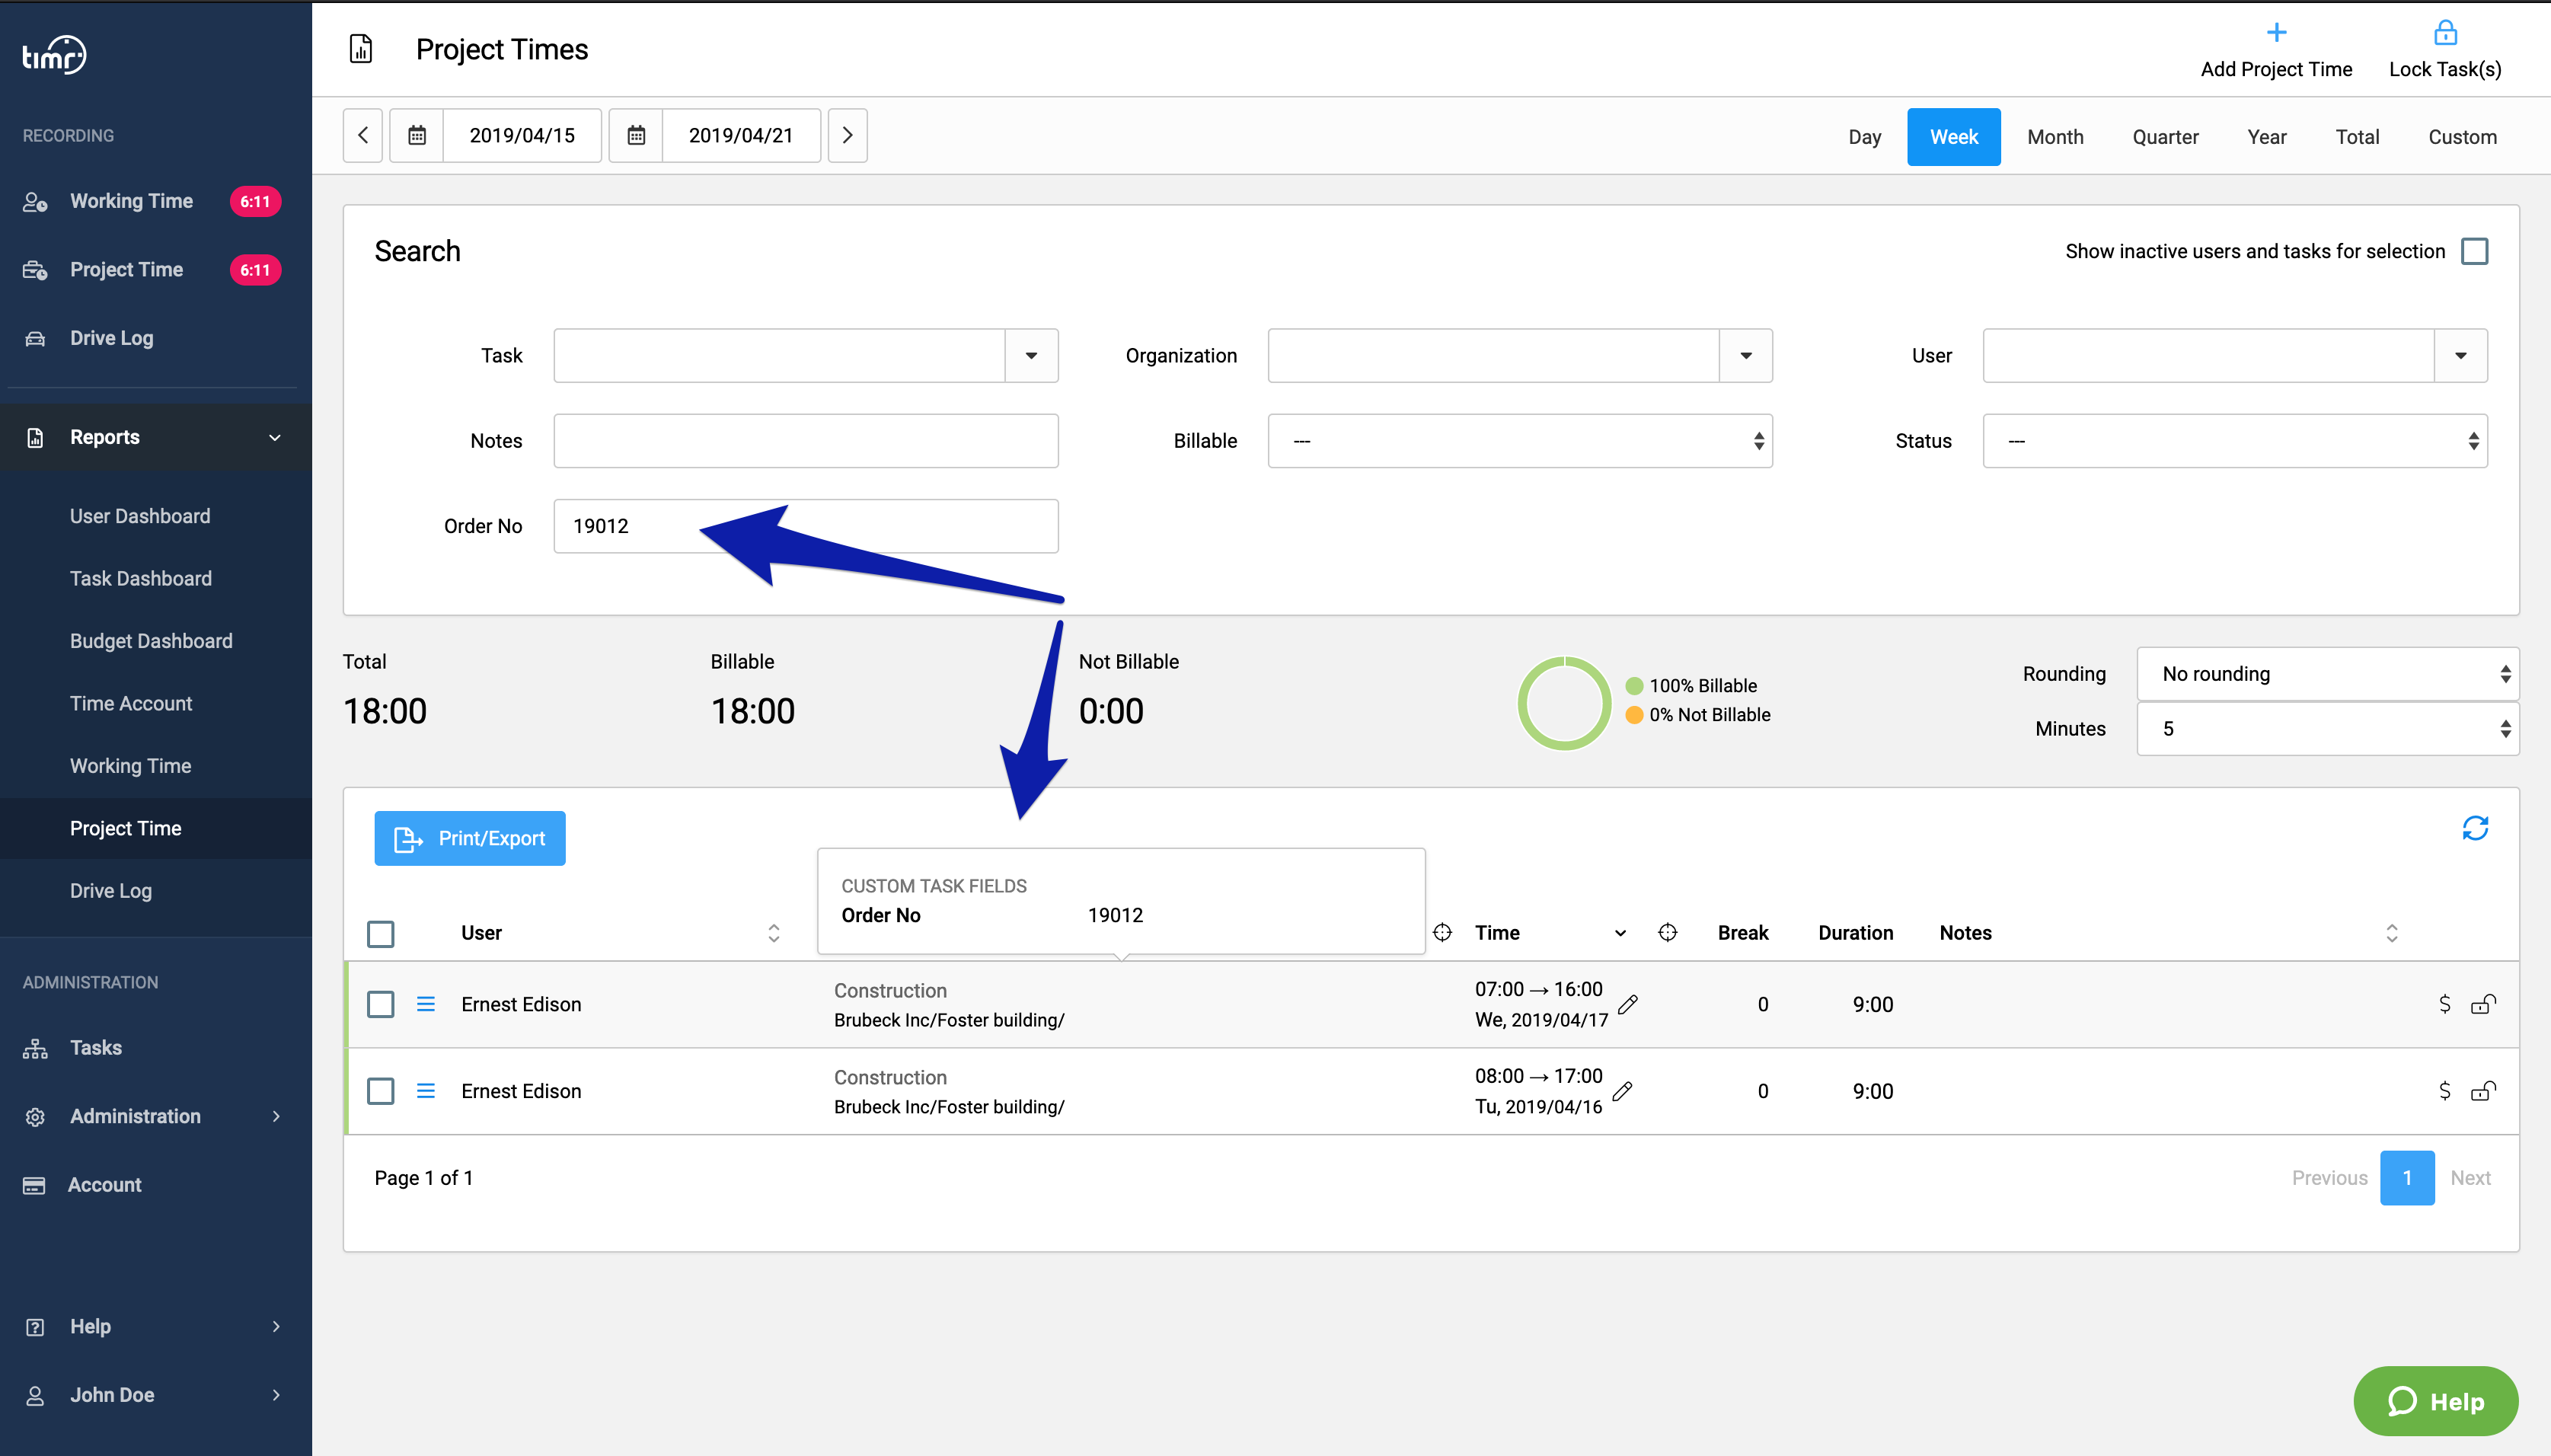This screenshot has width=2551, height=1456.
Task: Sort table by Notes column
Action: click(x=2391, y=933)
